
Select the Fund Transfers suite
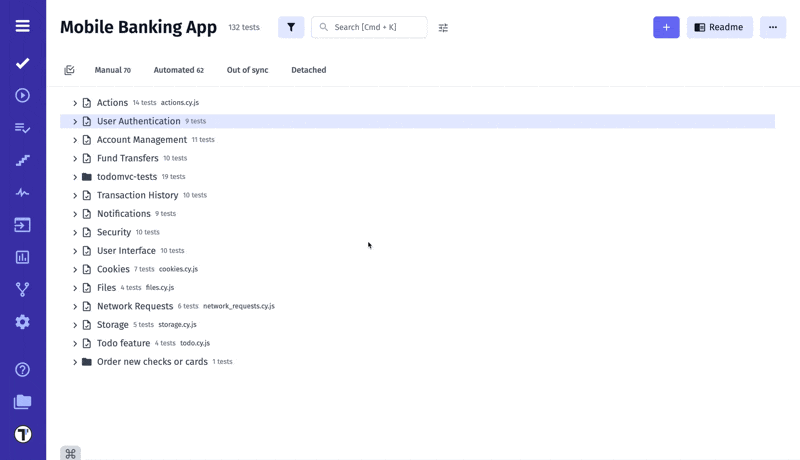click(127, 159)
